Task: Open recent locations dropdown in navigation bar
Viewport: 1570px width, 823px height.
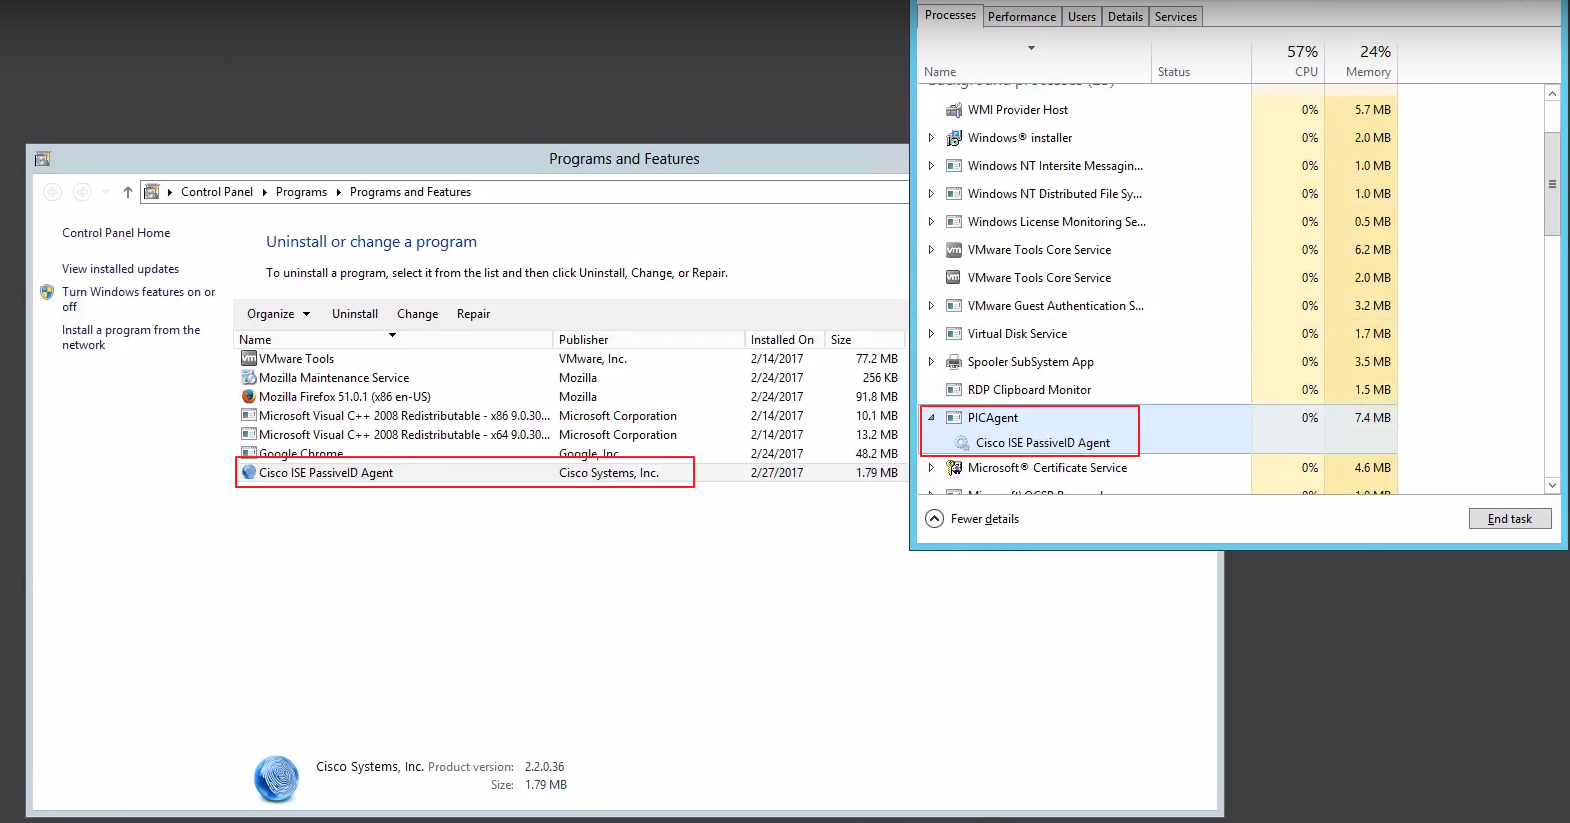Action: pos(106,192)
